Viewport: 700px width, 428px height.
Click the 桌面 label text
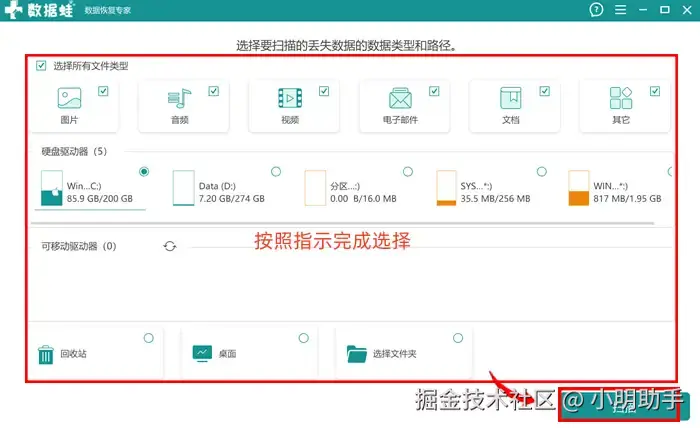pyautogui.click(x=227, y=354)
